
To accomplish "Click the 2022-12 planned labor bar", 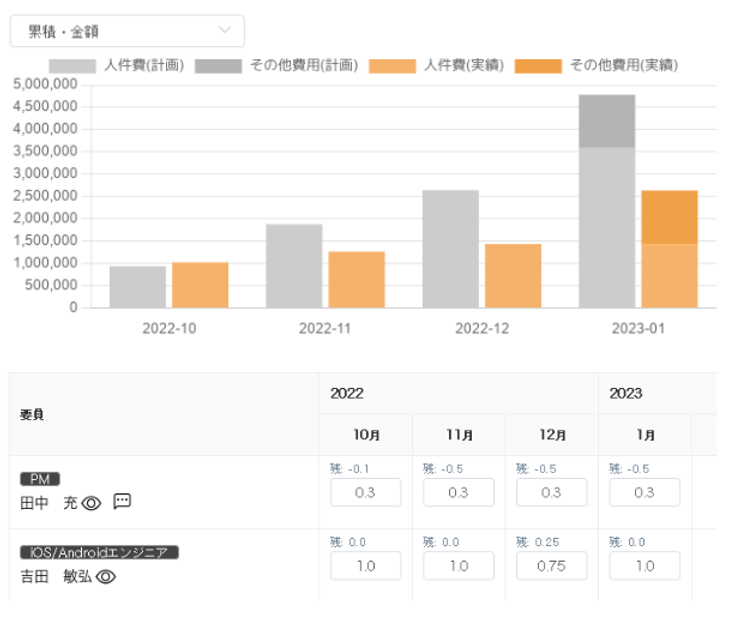I will coord(451,249).
